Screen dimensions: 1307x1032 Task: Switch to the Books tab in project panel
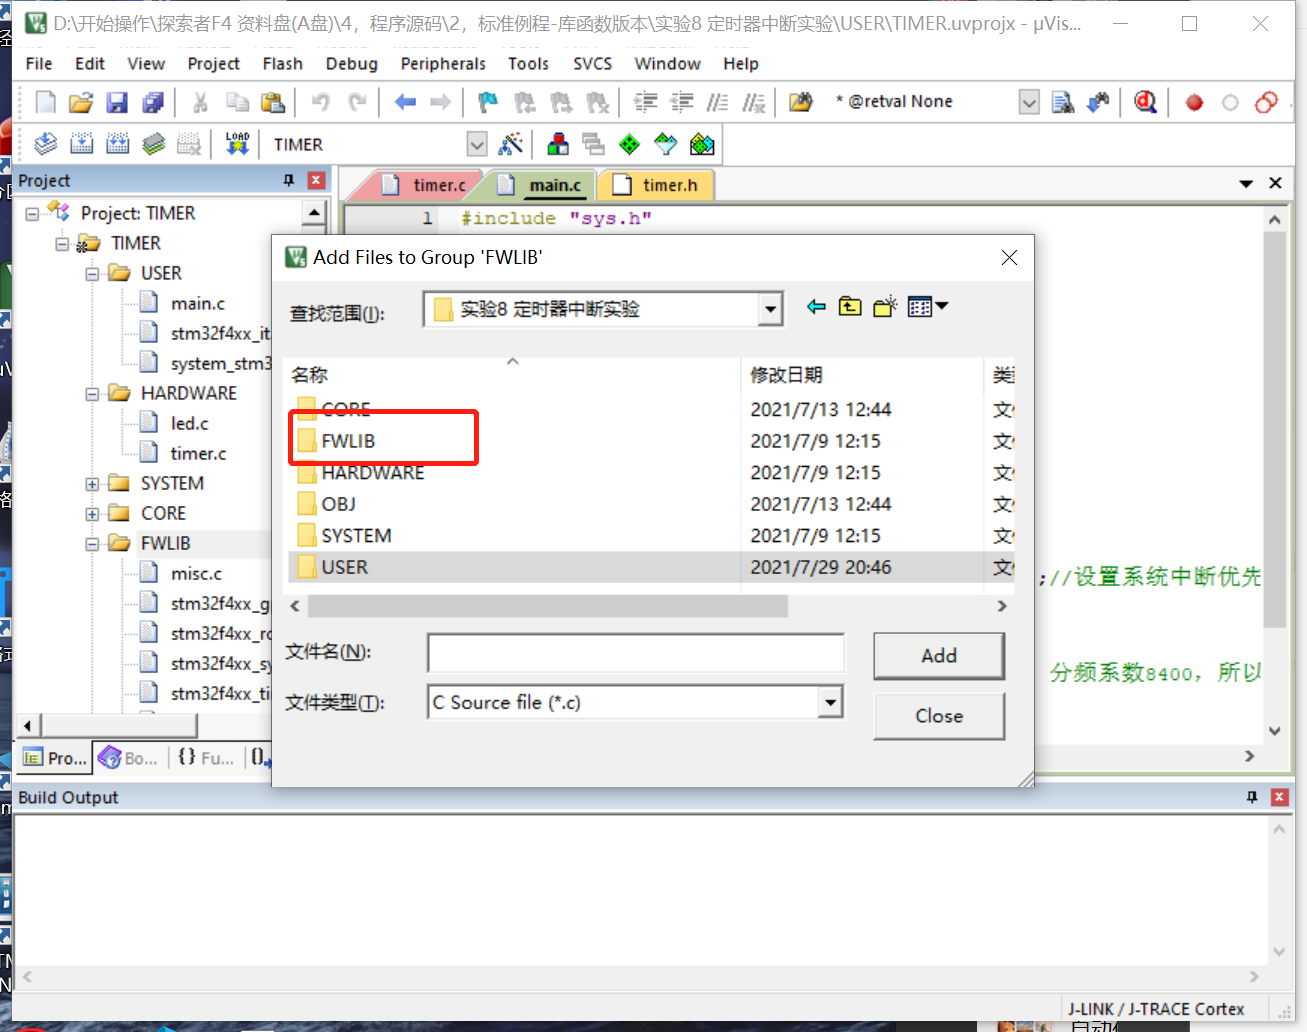click(129, 758)
